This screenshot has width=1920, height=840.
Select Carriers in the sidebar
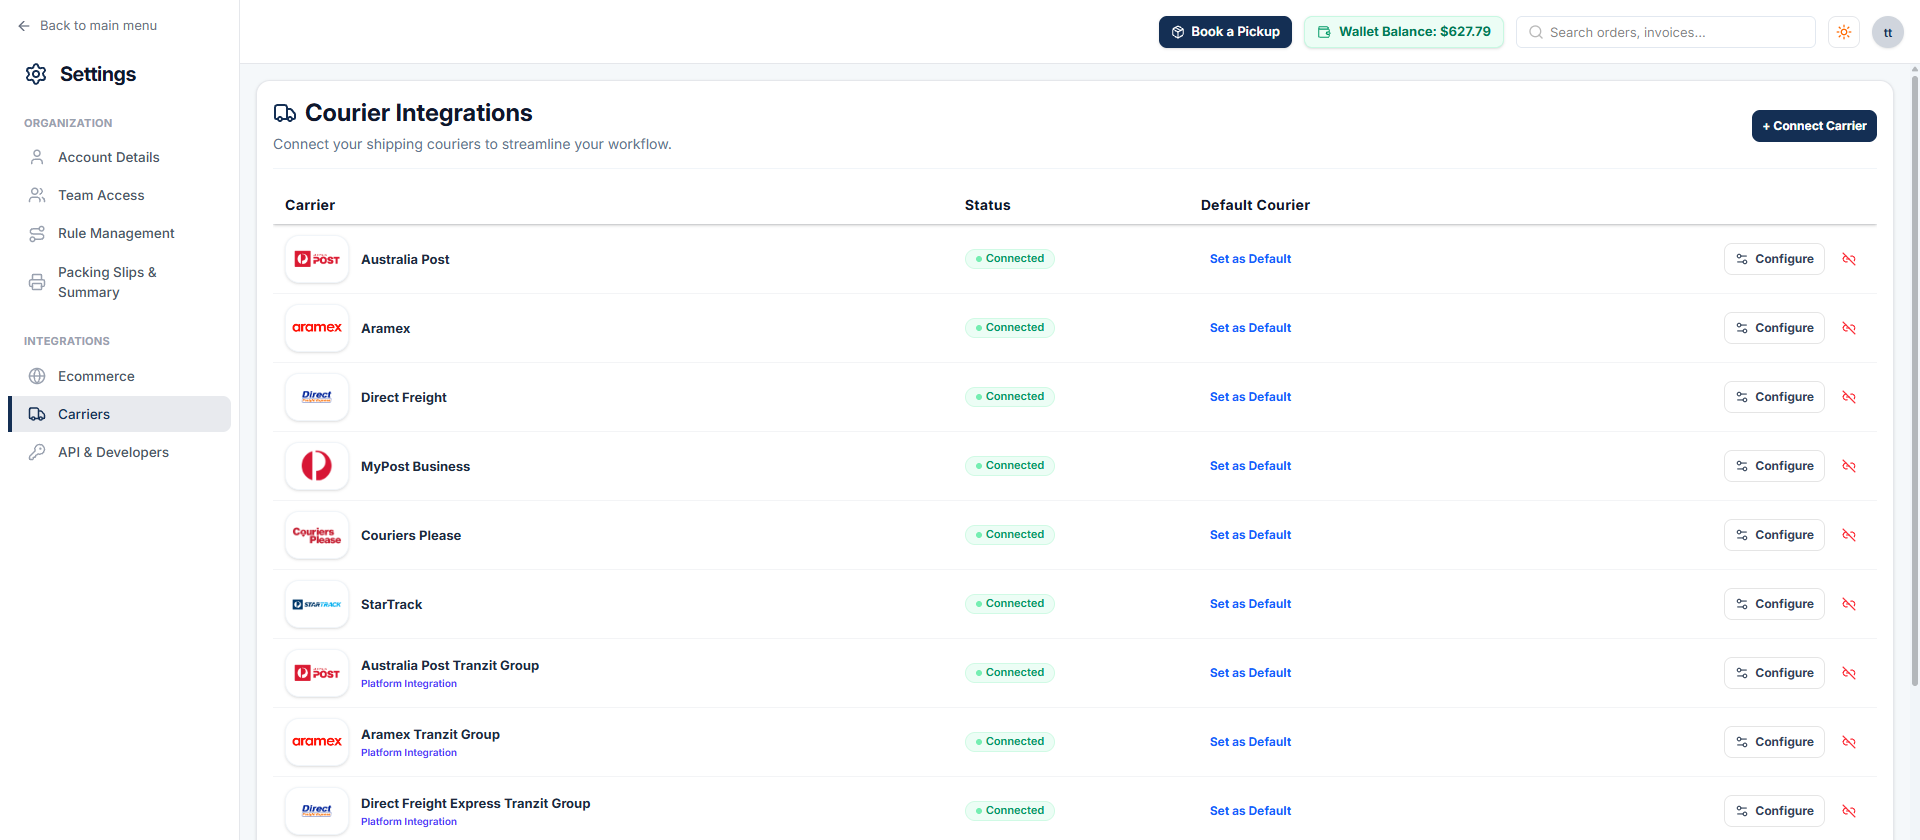(120, 414)
